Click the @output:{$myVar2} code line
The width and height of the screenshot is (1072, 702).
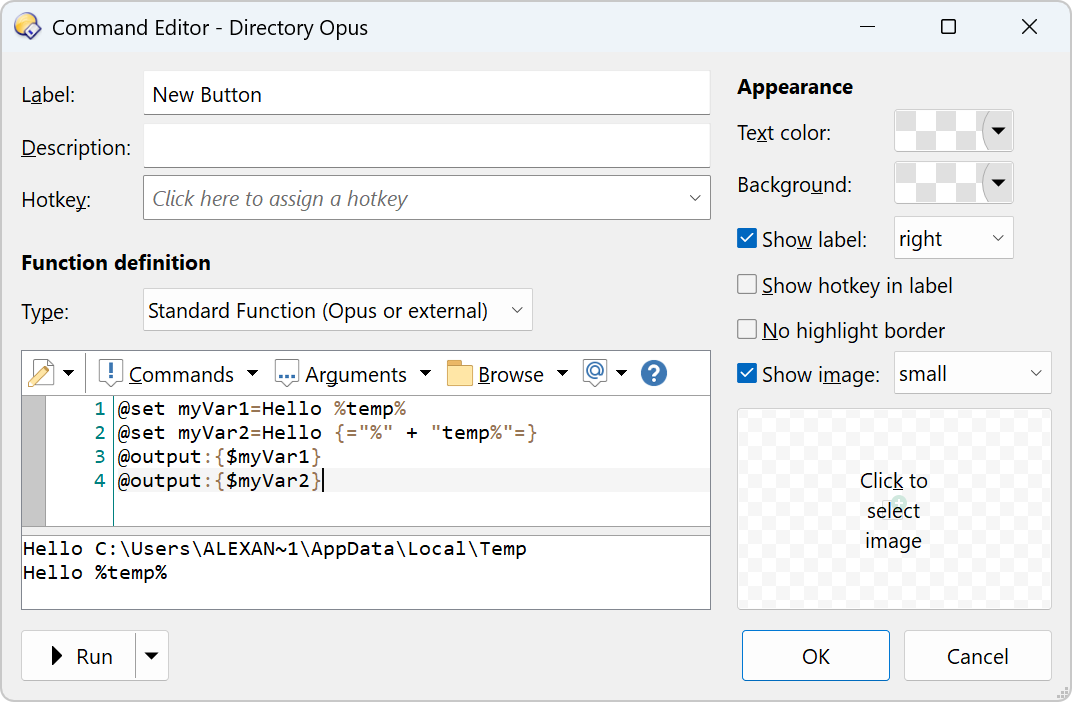click(x=219, y=481)
